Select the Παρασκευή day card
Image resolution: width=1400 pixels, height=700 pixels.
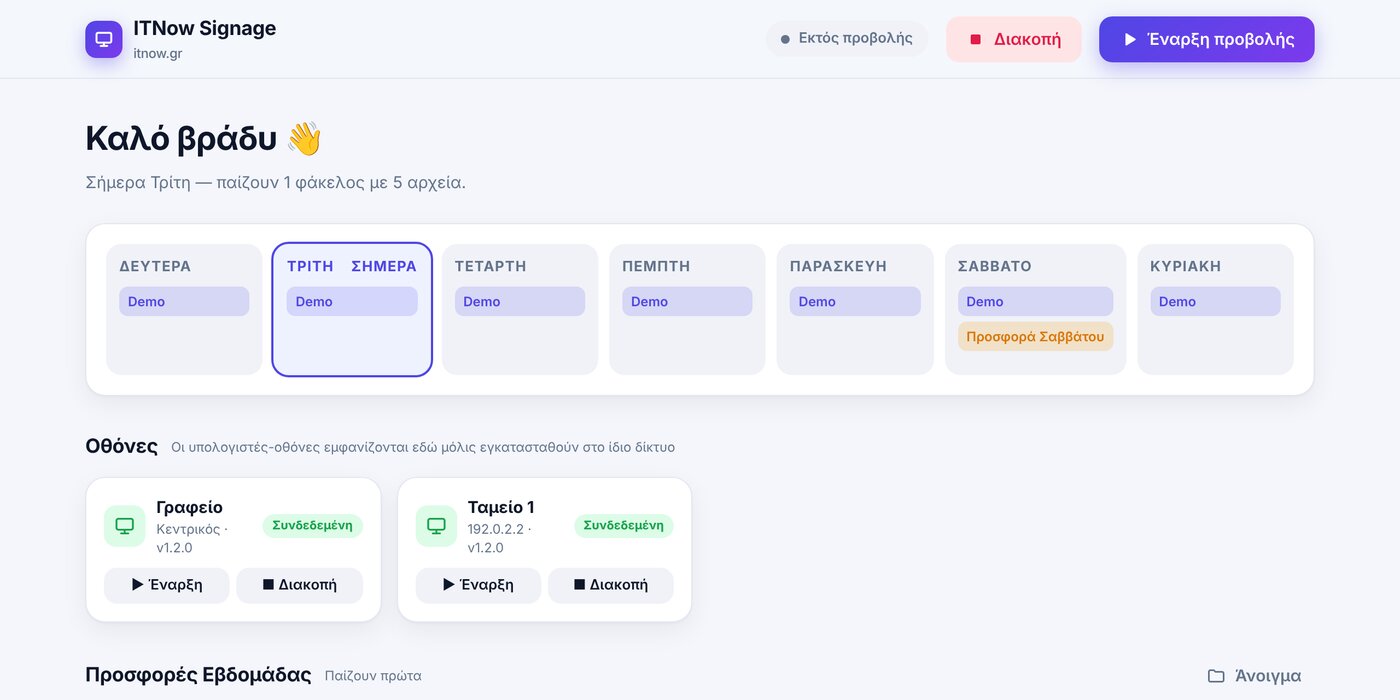point(855,310)
